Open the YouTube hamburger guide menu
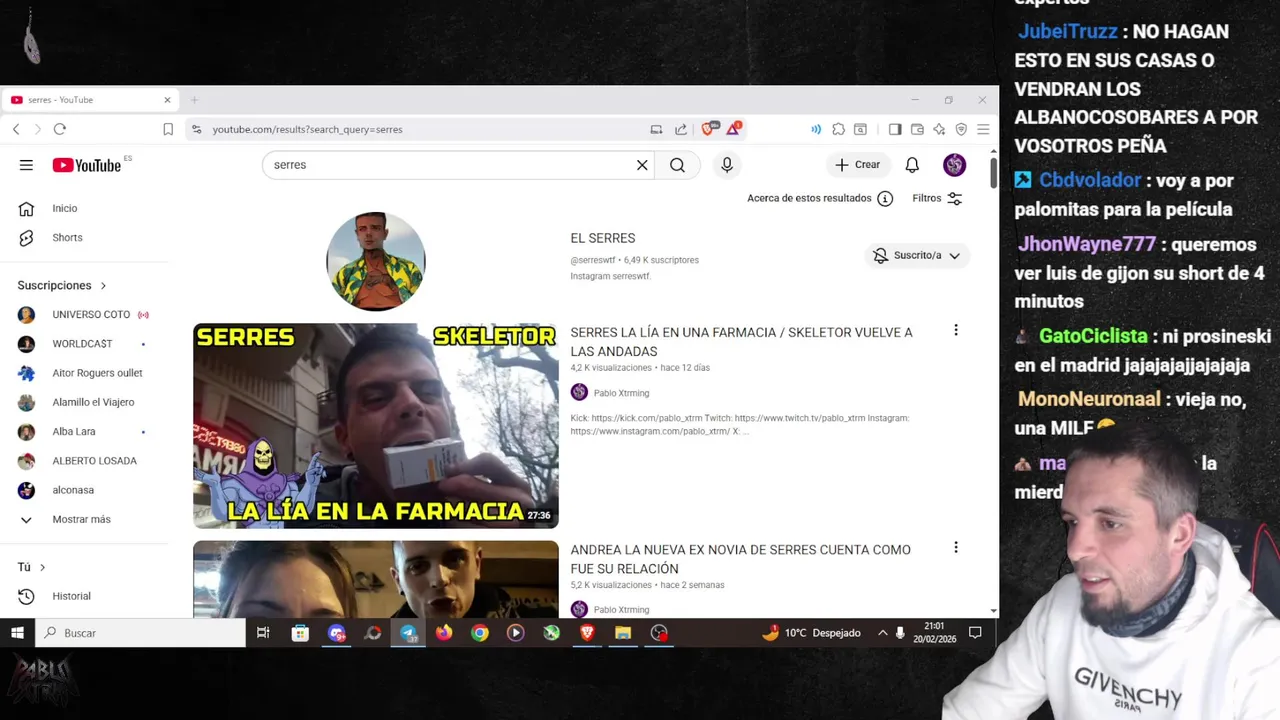The width and height of the screenshot is (1280, 720). [x=26, y=165]
